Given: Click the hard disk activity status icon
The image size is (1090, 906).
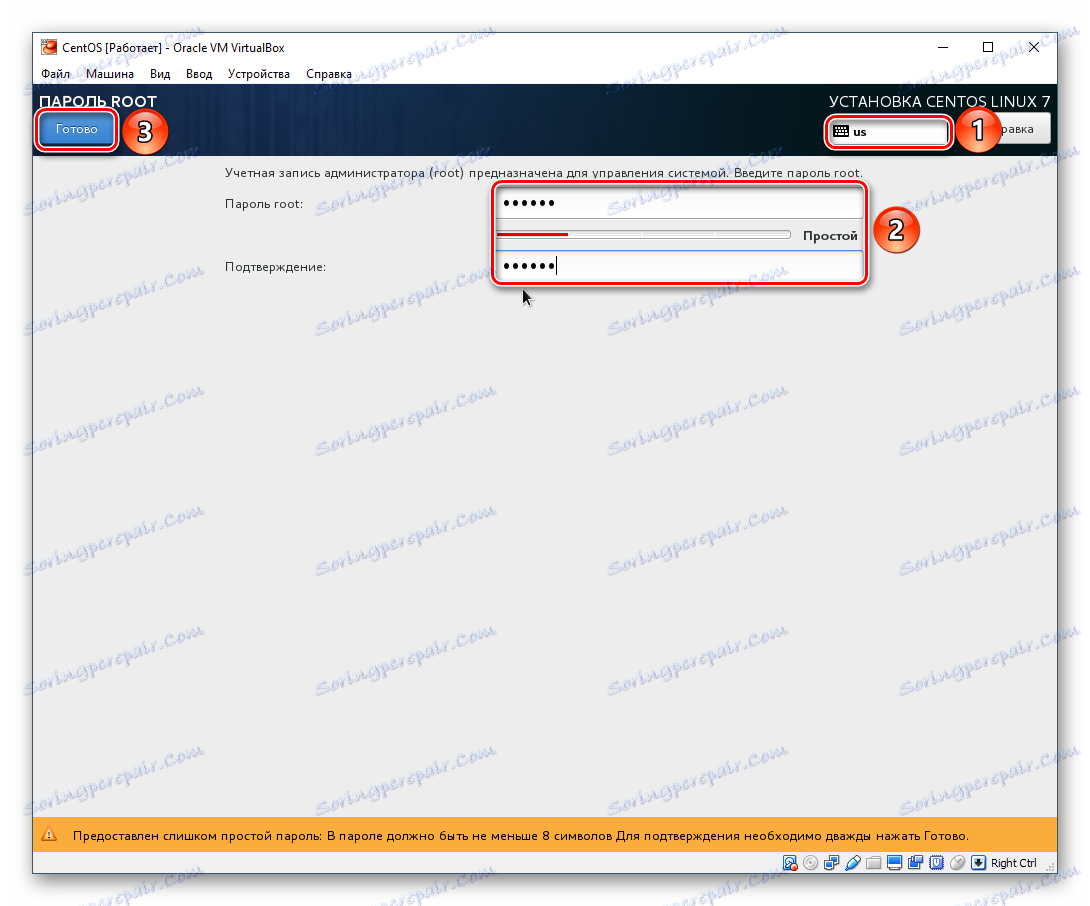Looking at the screenshot, I should click(790, 863).
